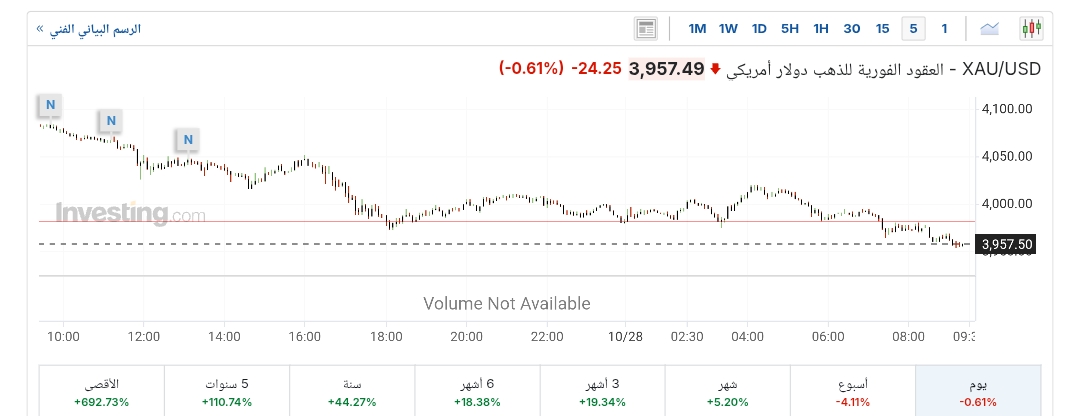Image resolution: width=1080 pixels, height=416 pixels.
Task: Select the 5H timeframe
Action: [x=790, y=28]
